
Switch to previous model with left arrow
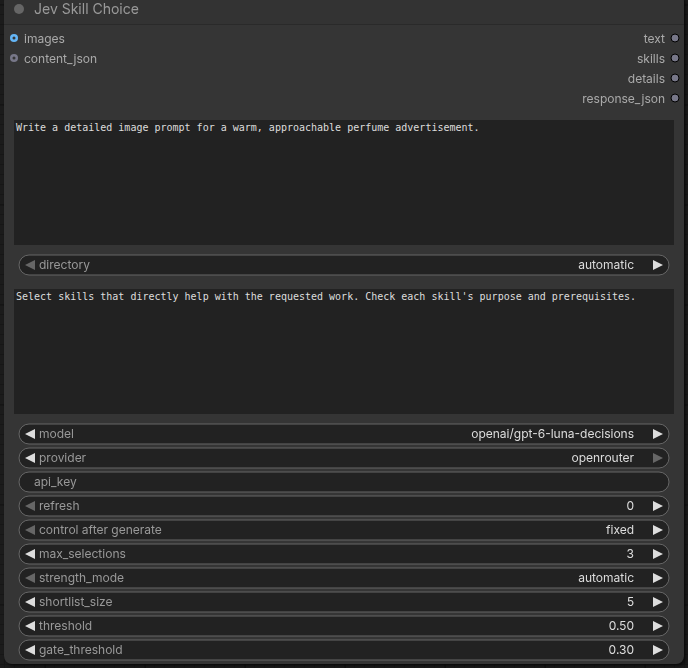click(30, 434)
